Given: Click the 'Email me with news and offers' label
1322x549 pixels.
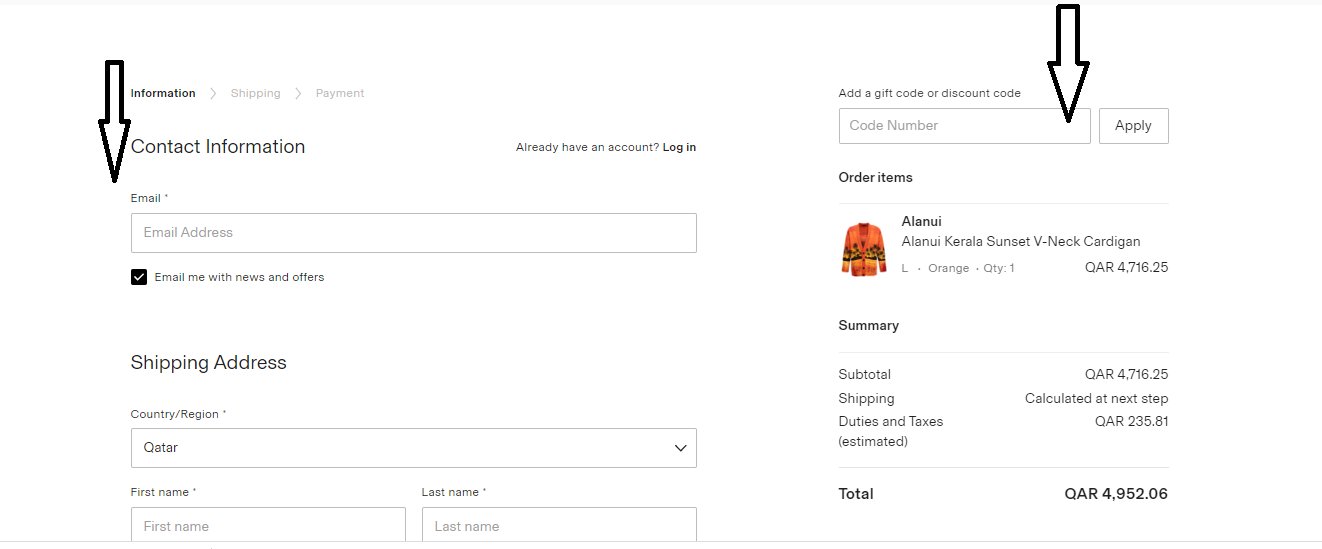Looking at the screenshot, I should 239,277.
